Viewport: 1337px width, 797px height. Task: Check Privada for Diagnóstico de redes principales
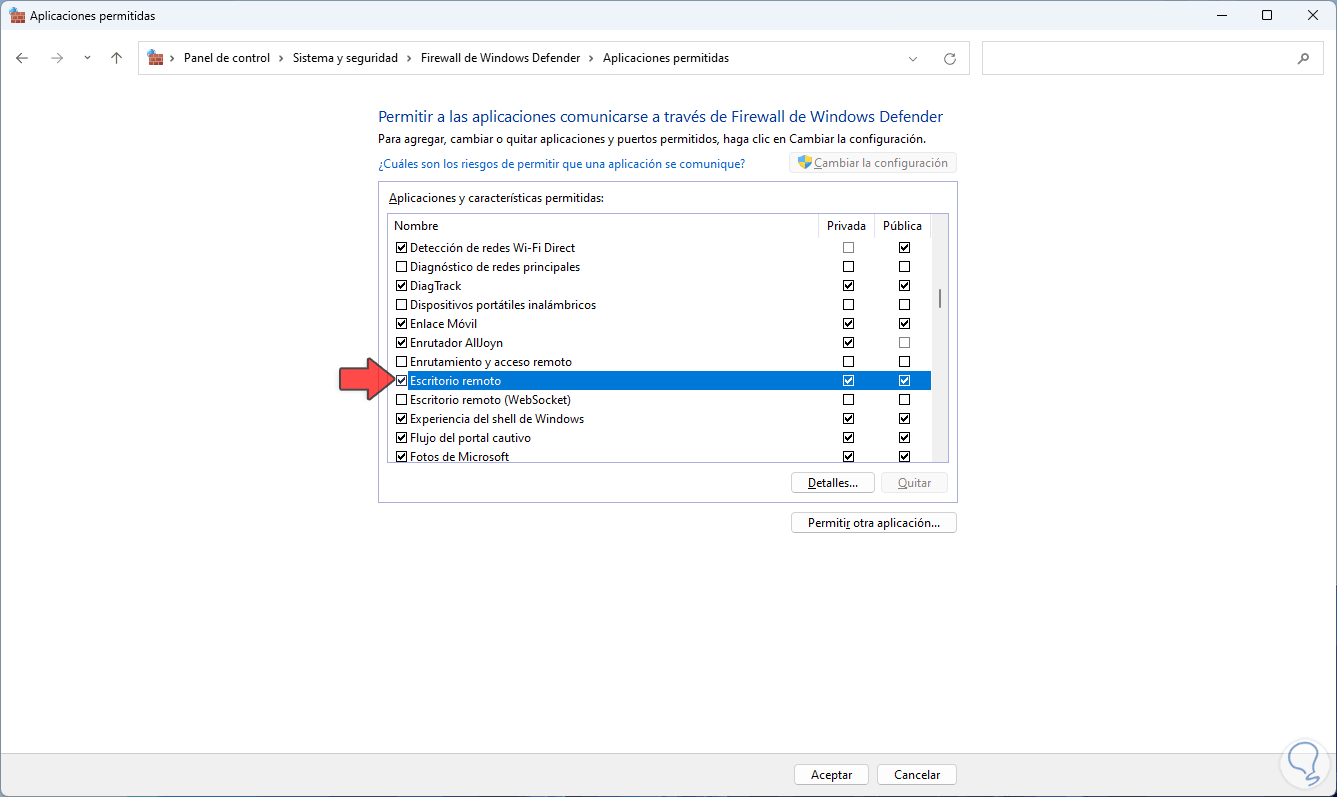tap(849, 267)
